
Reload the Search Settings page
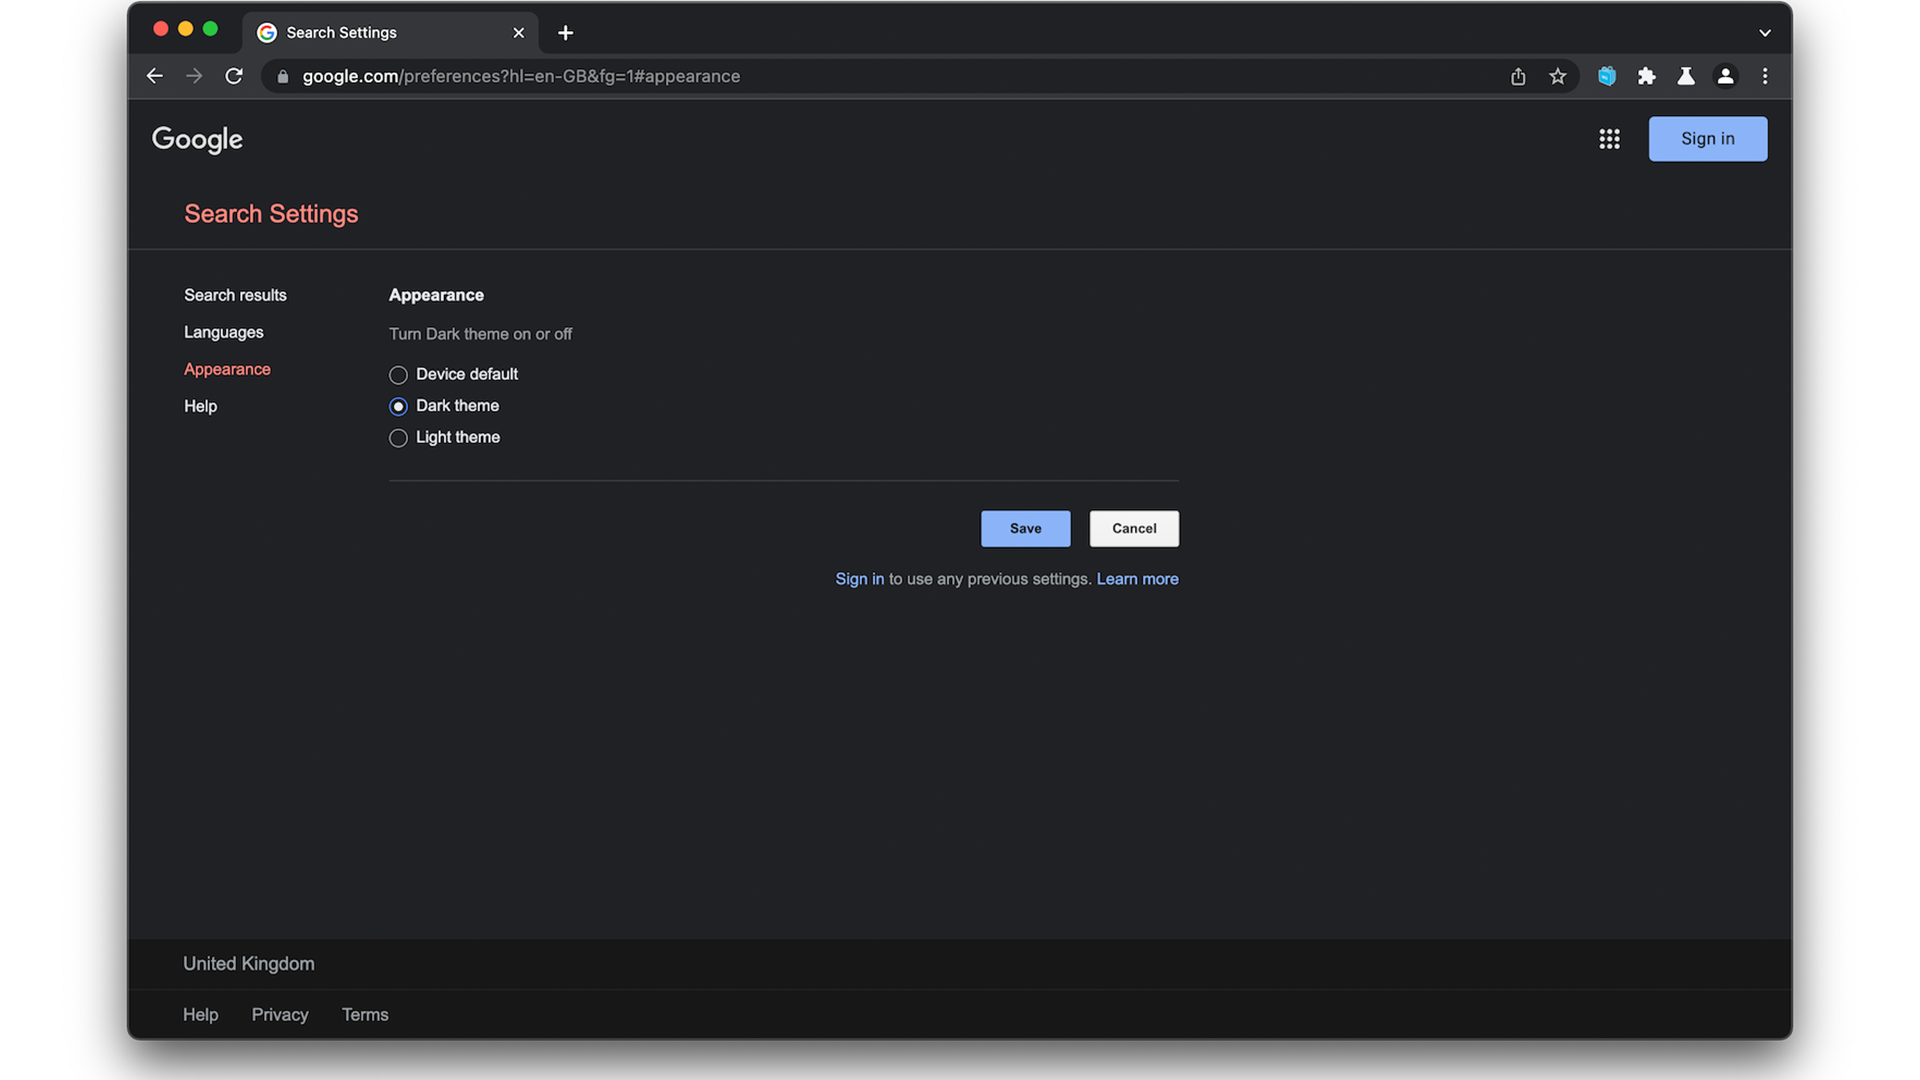point(234,76)
